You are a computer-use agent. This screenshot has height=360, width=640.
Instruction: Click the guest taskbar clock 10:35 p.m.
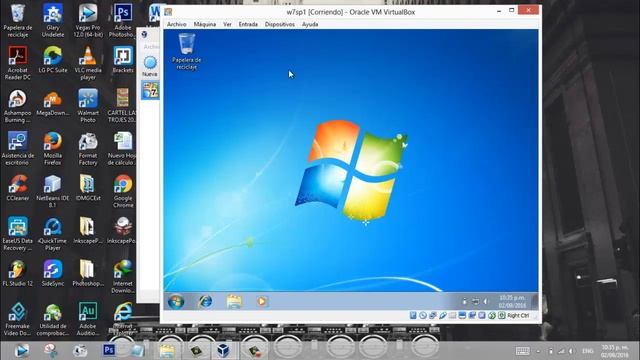(512, 302)
